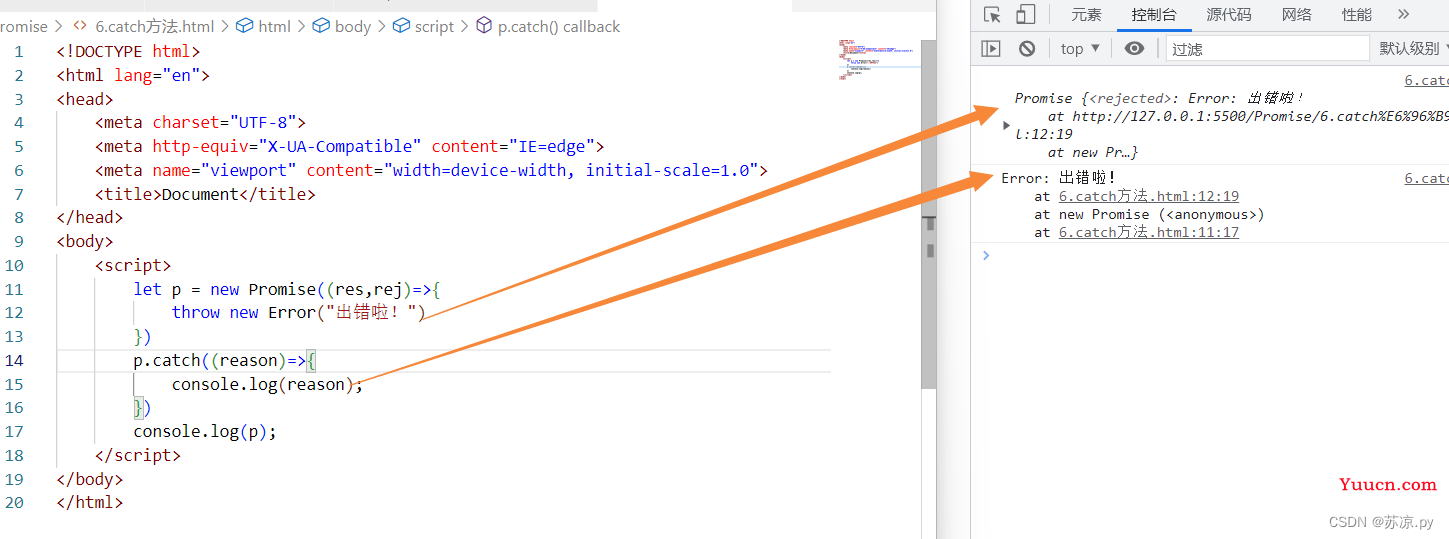1449x539 pixels.
Task: Click the 'at new Promise (<anonymous>)' stack line
Action: tap(1150, 214)
